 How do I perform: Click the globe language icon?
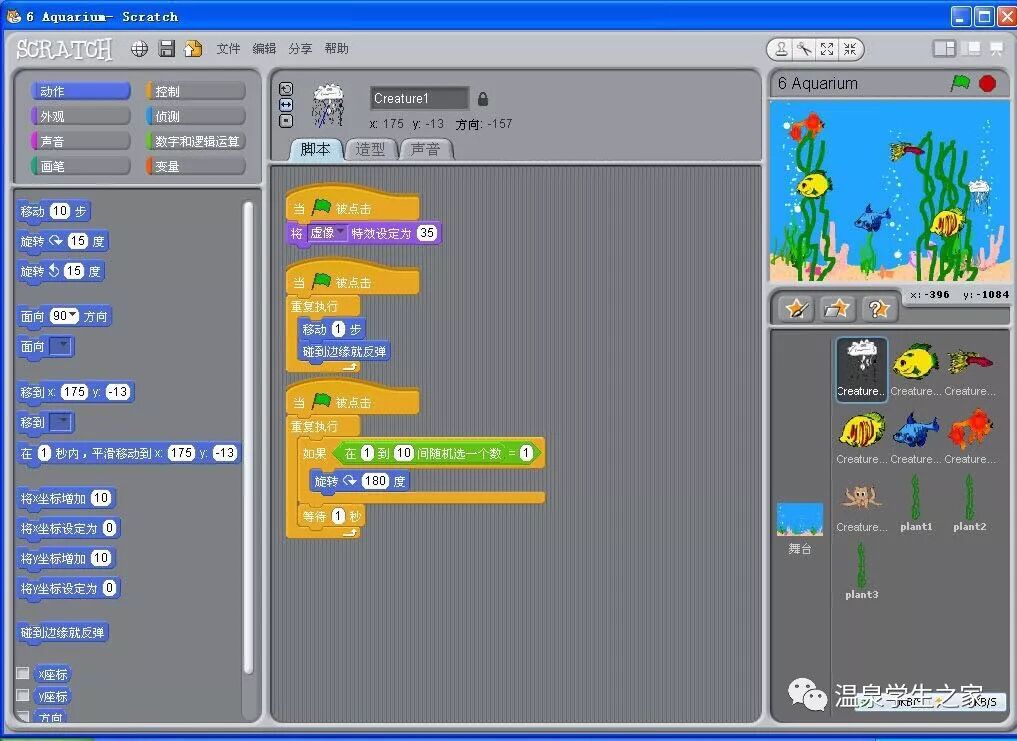click(139, 49)
